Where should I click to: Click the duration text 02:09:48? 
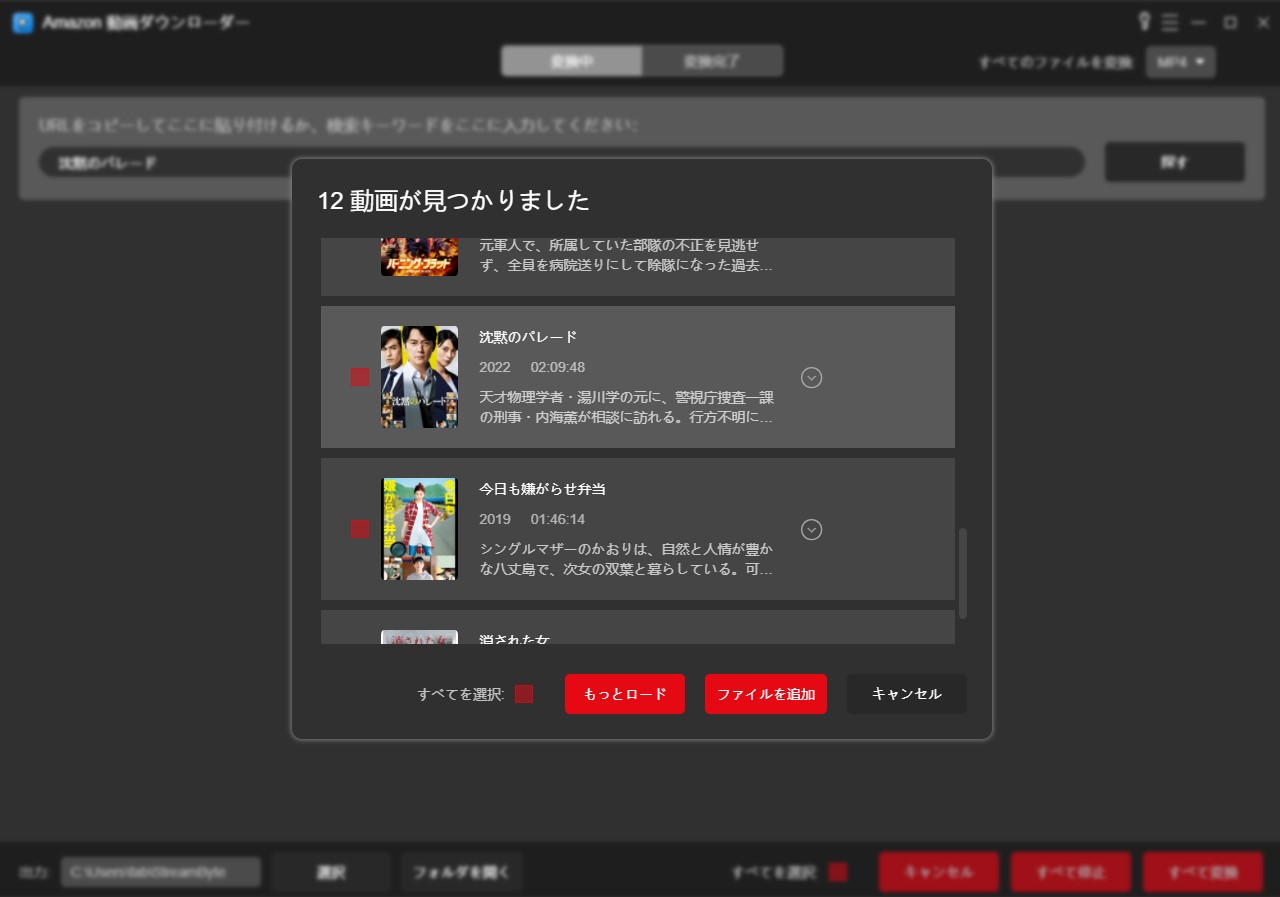(x=558, y=367)
